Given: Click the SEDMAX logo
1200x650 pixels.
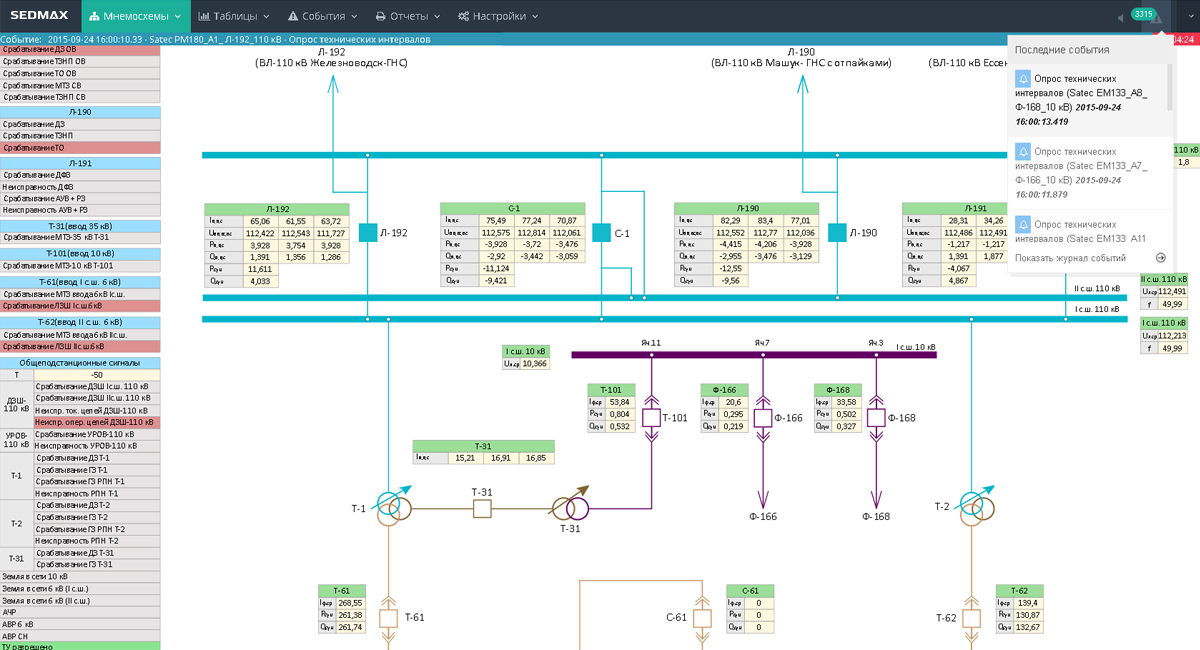Looking at the screenshot, I should [x=38, y=16].
